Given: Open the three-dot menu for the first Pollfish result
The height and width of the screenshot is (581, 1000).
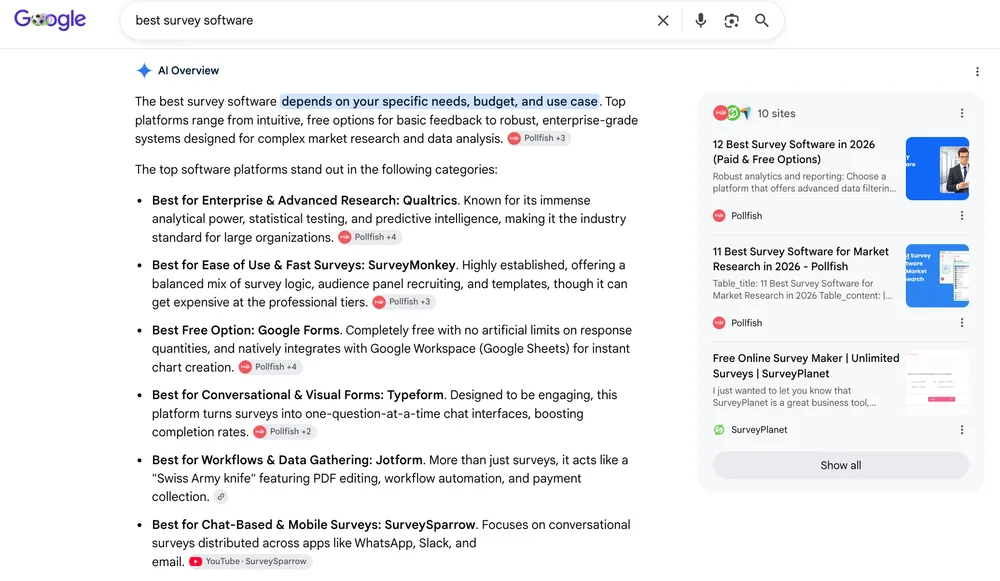Looking at the screenshot, I should pos(962,216).
